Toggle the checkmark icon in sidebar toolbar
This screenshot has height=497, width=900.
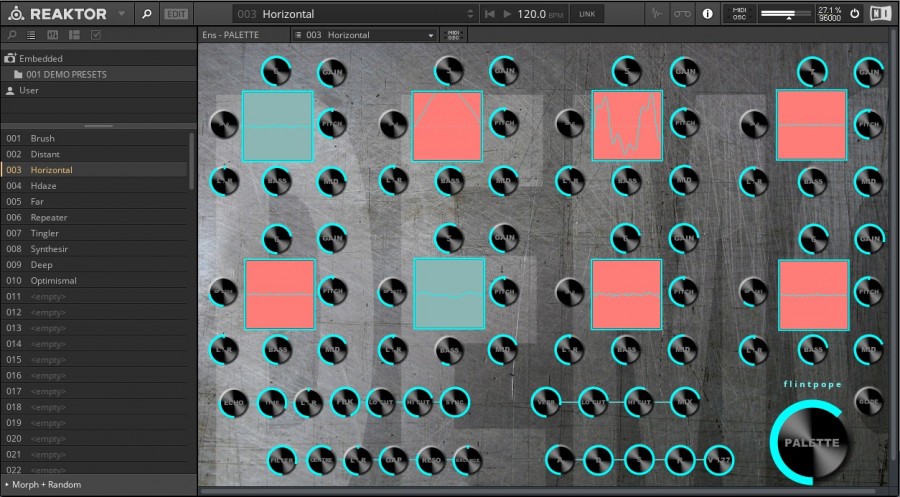pyautogui.click(x=96, y=35)
